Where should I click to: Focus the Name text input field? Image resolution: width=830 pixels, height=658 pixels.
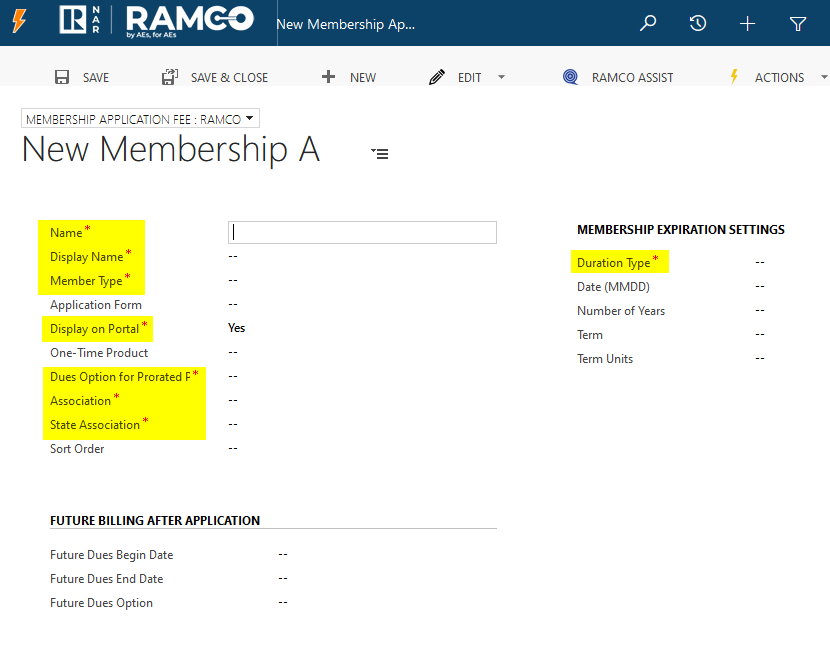pyautogui.click(x=362, y=232)
